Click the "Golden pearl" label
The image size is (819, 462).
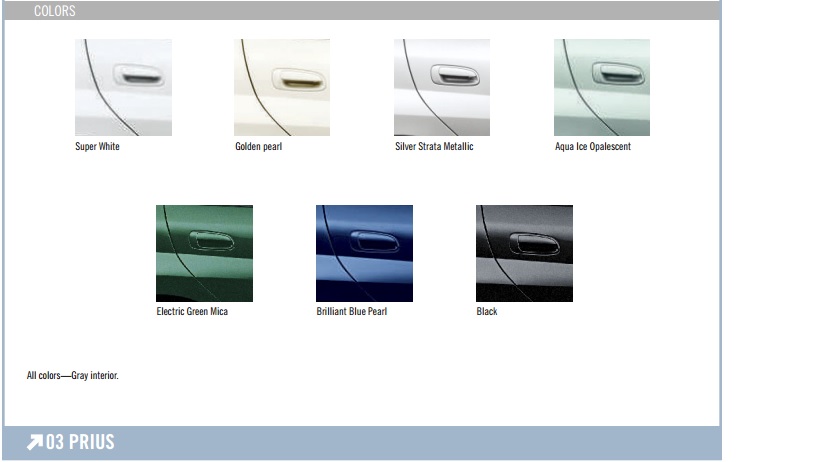(259, 147)
